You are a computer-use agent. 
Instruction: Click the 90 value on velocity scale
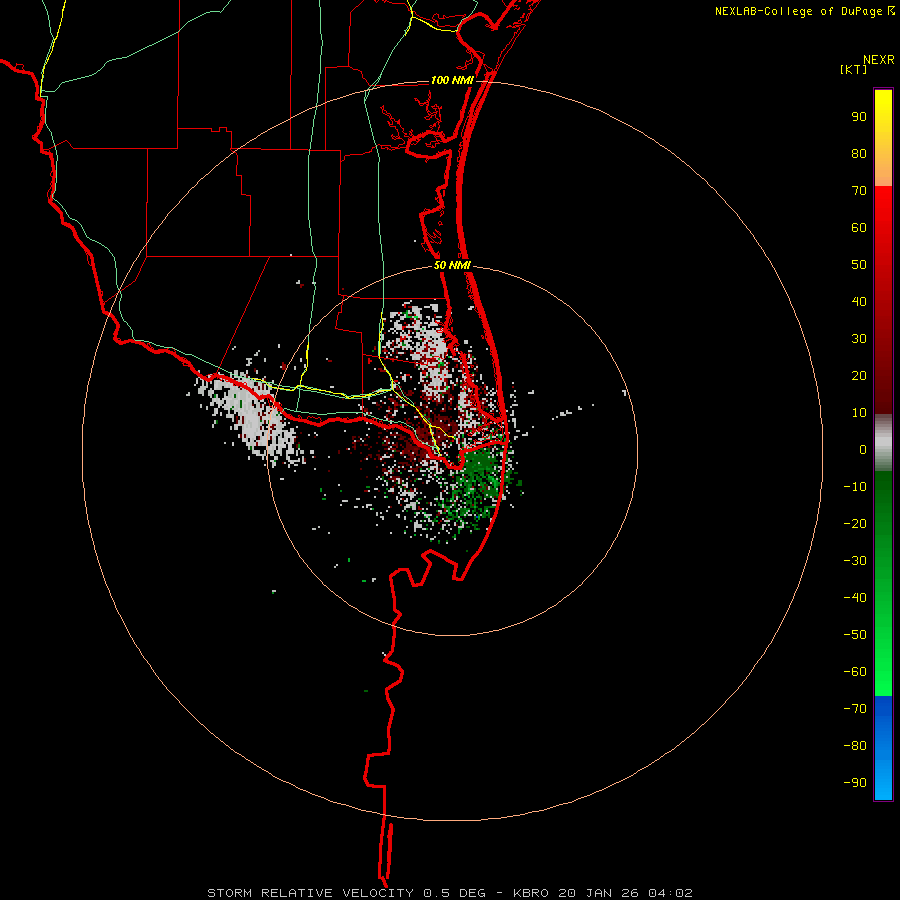pos(859,117)
